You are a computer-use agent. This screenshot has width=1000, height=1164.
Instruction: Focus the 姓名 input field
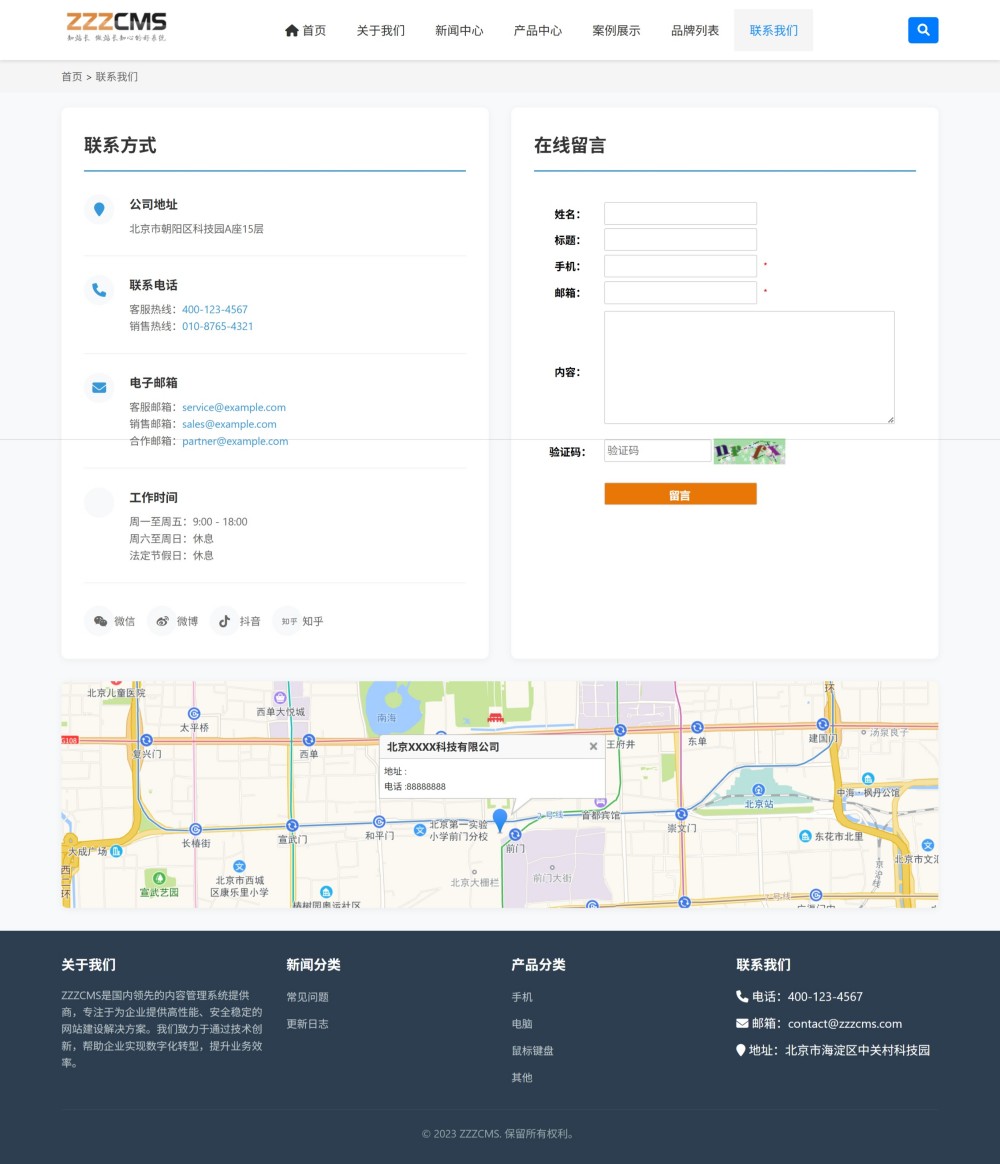pyautogui.click(x=680, y=214)
